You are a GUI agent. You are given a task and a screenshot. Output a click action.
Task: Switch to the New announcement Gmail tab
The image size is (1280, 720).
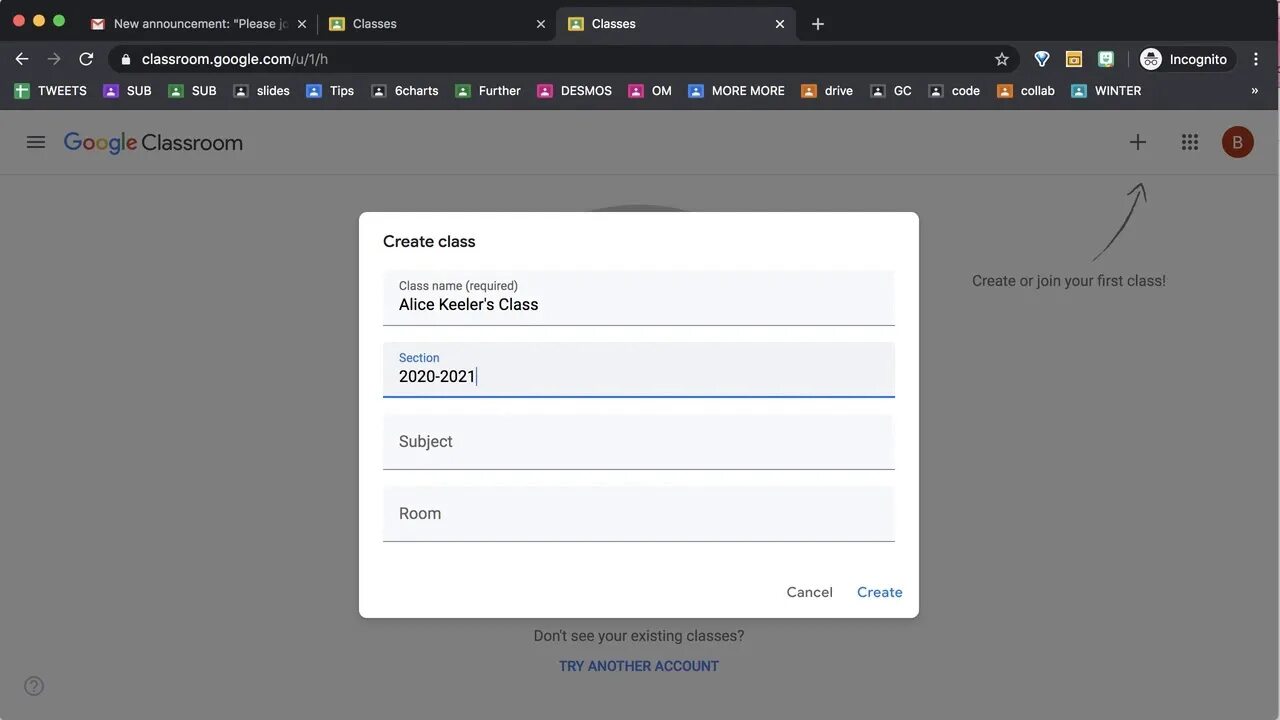(198, 24)
